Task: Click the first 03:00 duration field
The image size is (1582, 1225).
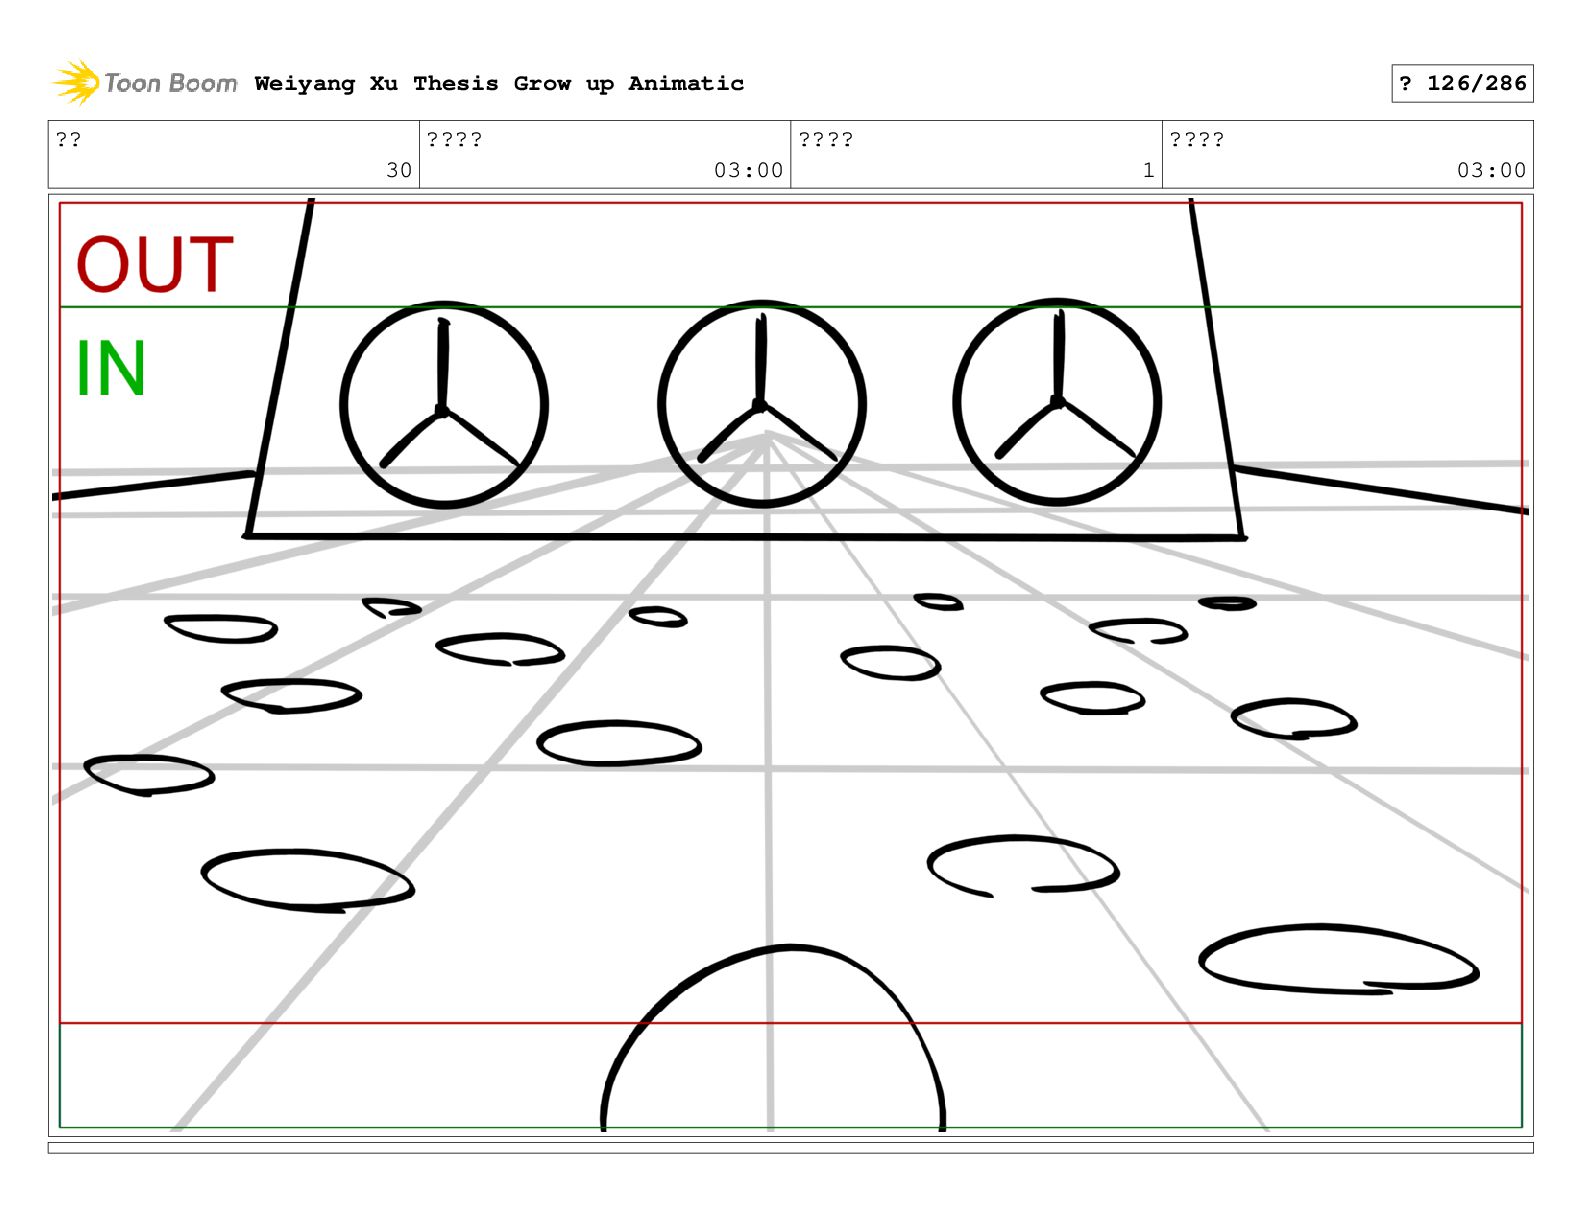Action: click(x=605, y=154)
